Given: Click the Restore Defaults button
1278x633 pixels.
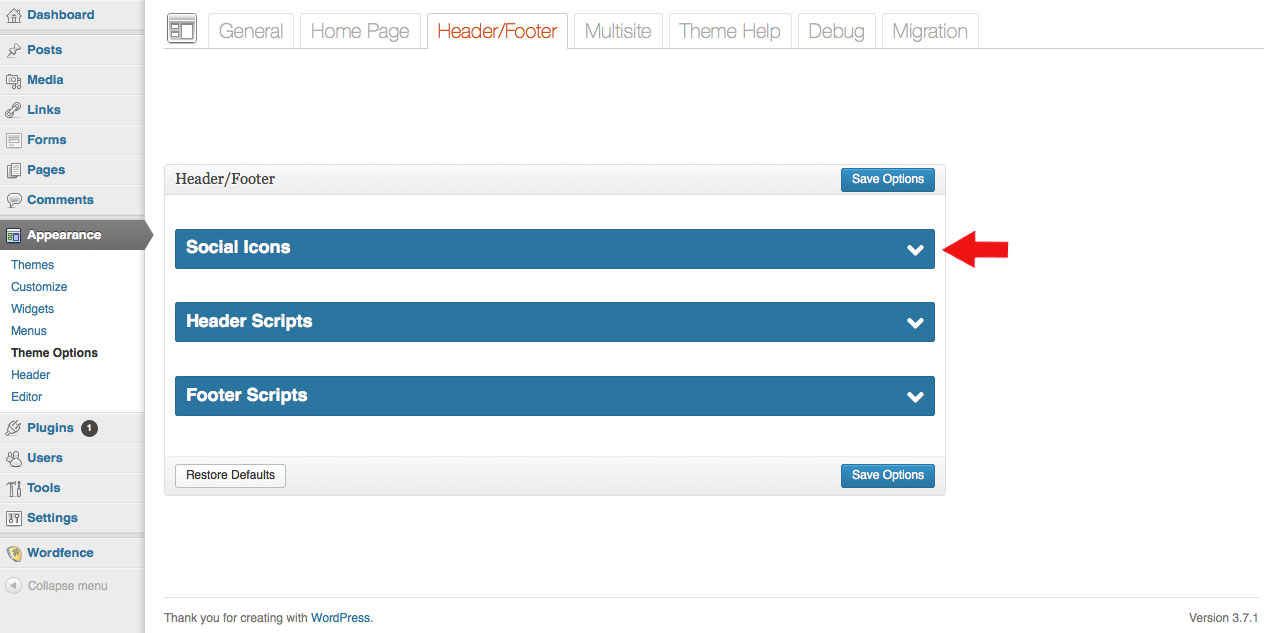Looking at the screenshot, I should pos(230,475).
